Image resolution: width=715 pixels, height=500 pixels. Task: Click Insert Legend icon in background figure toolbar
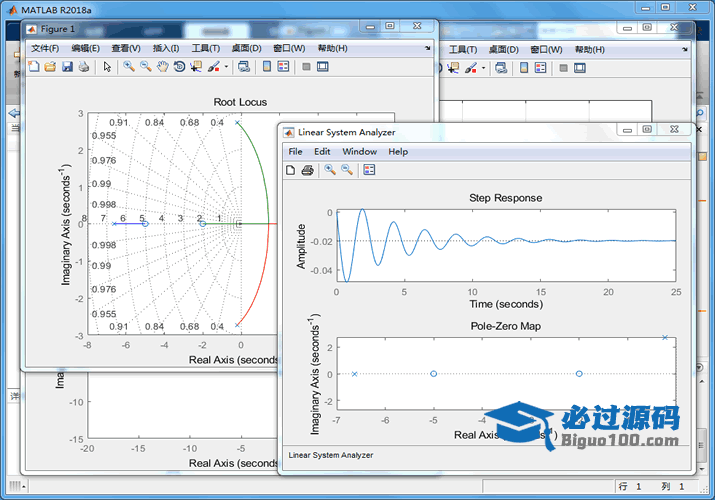pos(540,68)
